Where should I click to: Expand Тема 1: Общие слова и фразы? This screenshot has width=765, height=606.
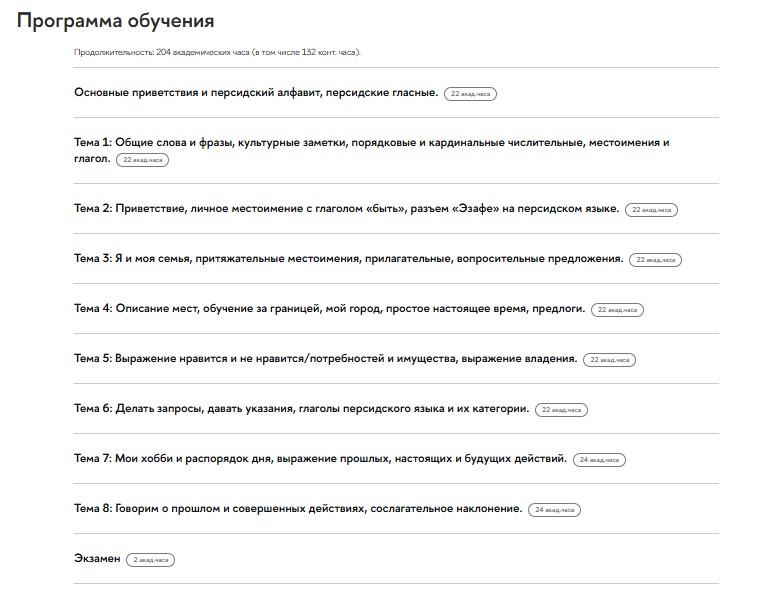(371, 143)
